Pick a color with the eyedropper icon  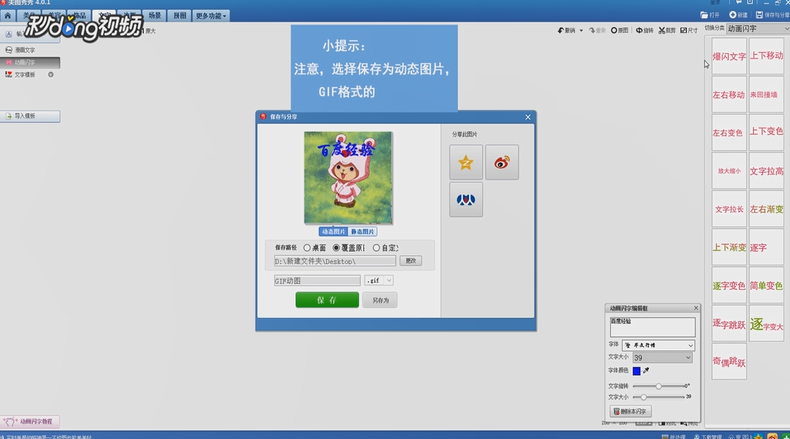646,370
